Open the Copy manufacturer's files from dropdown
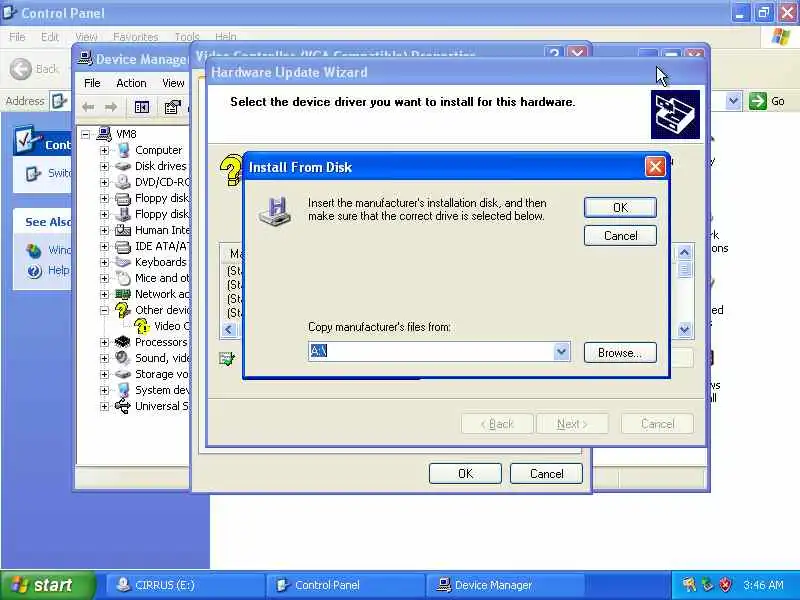This screenshot has width=800, height=600. (x=561, y=352)
